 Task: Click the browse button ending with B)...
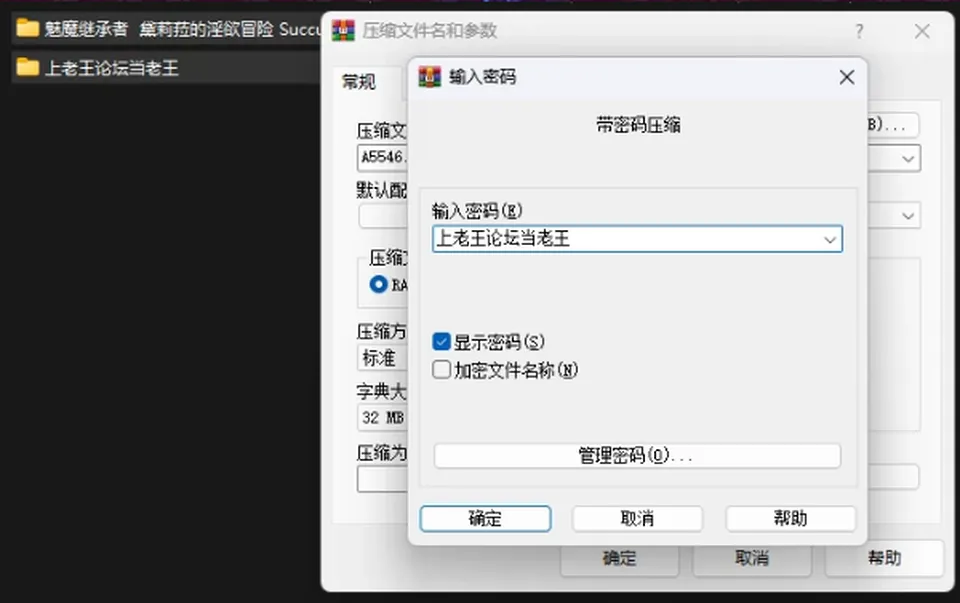point(893,125)
